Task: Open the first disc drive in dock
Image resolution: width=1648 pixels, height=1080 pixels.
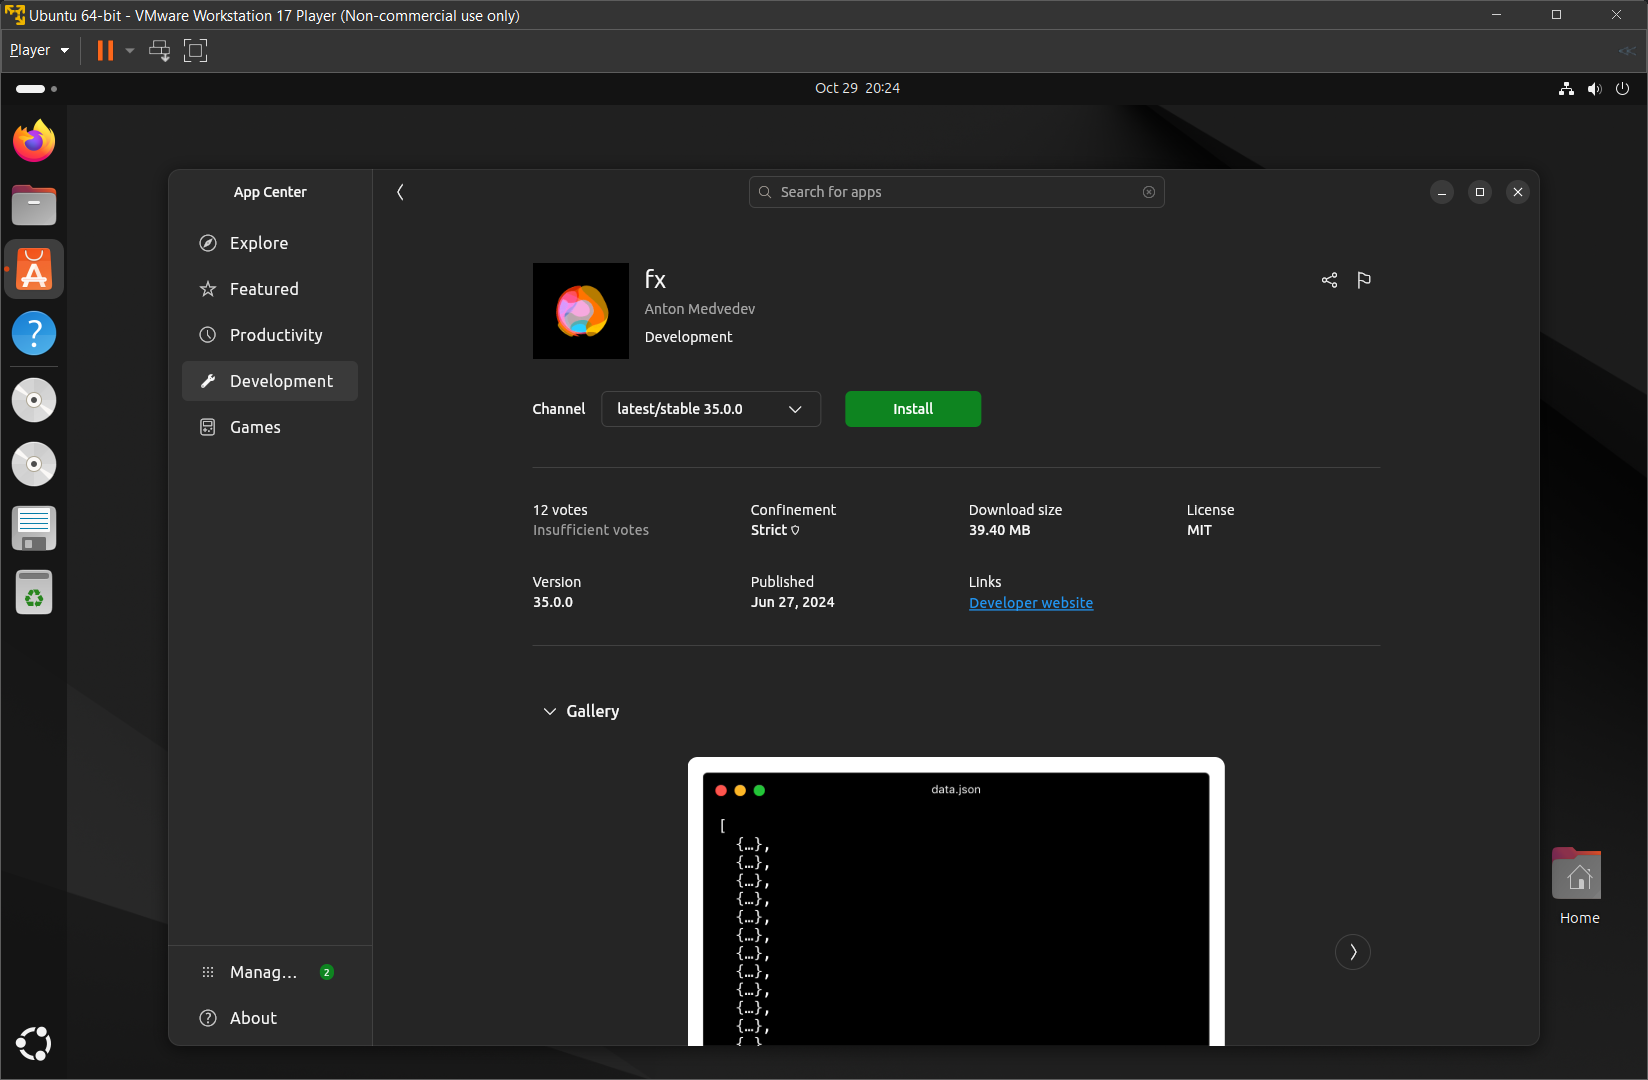Action: click(34, 400)
